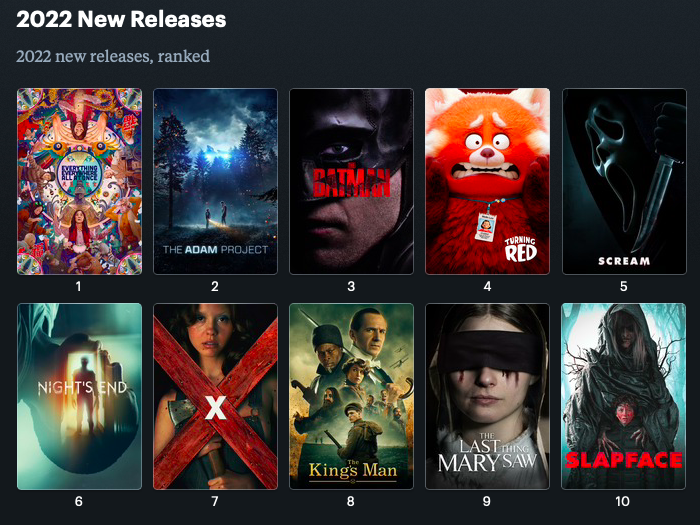Open Everything Everywhere All at Once poster
Screen dimensions: 700x525
79,181
